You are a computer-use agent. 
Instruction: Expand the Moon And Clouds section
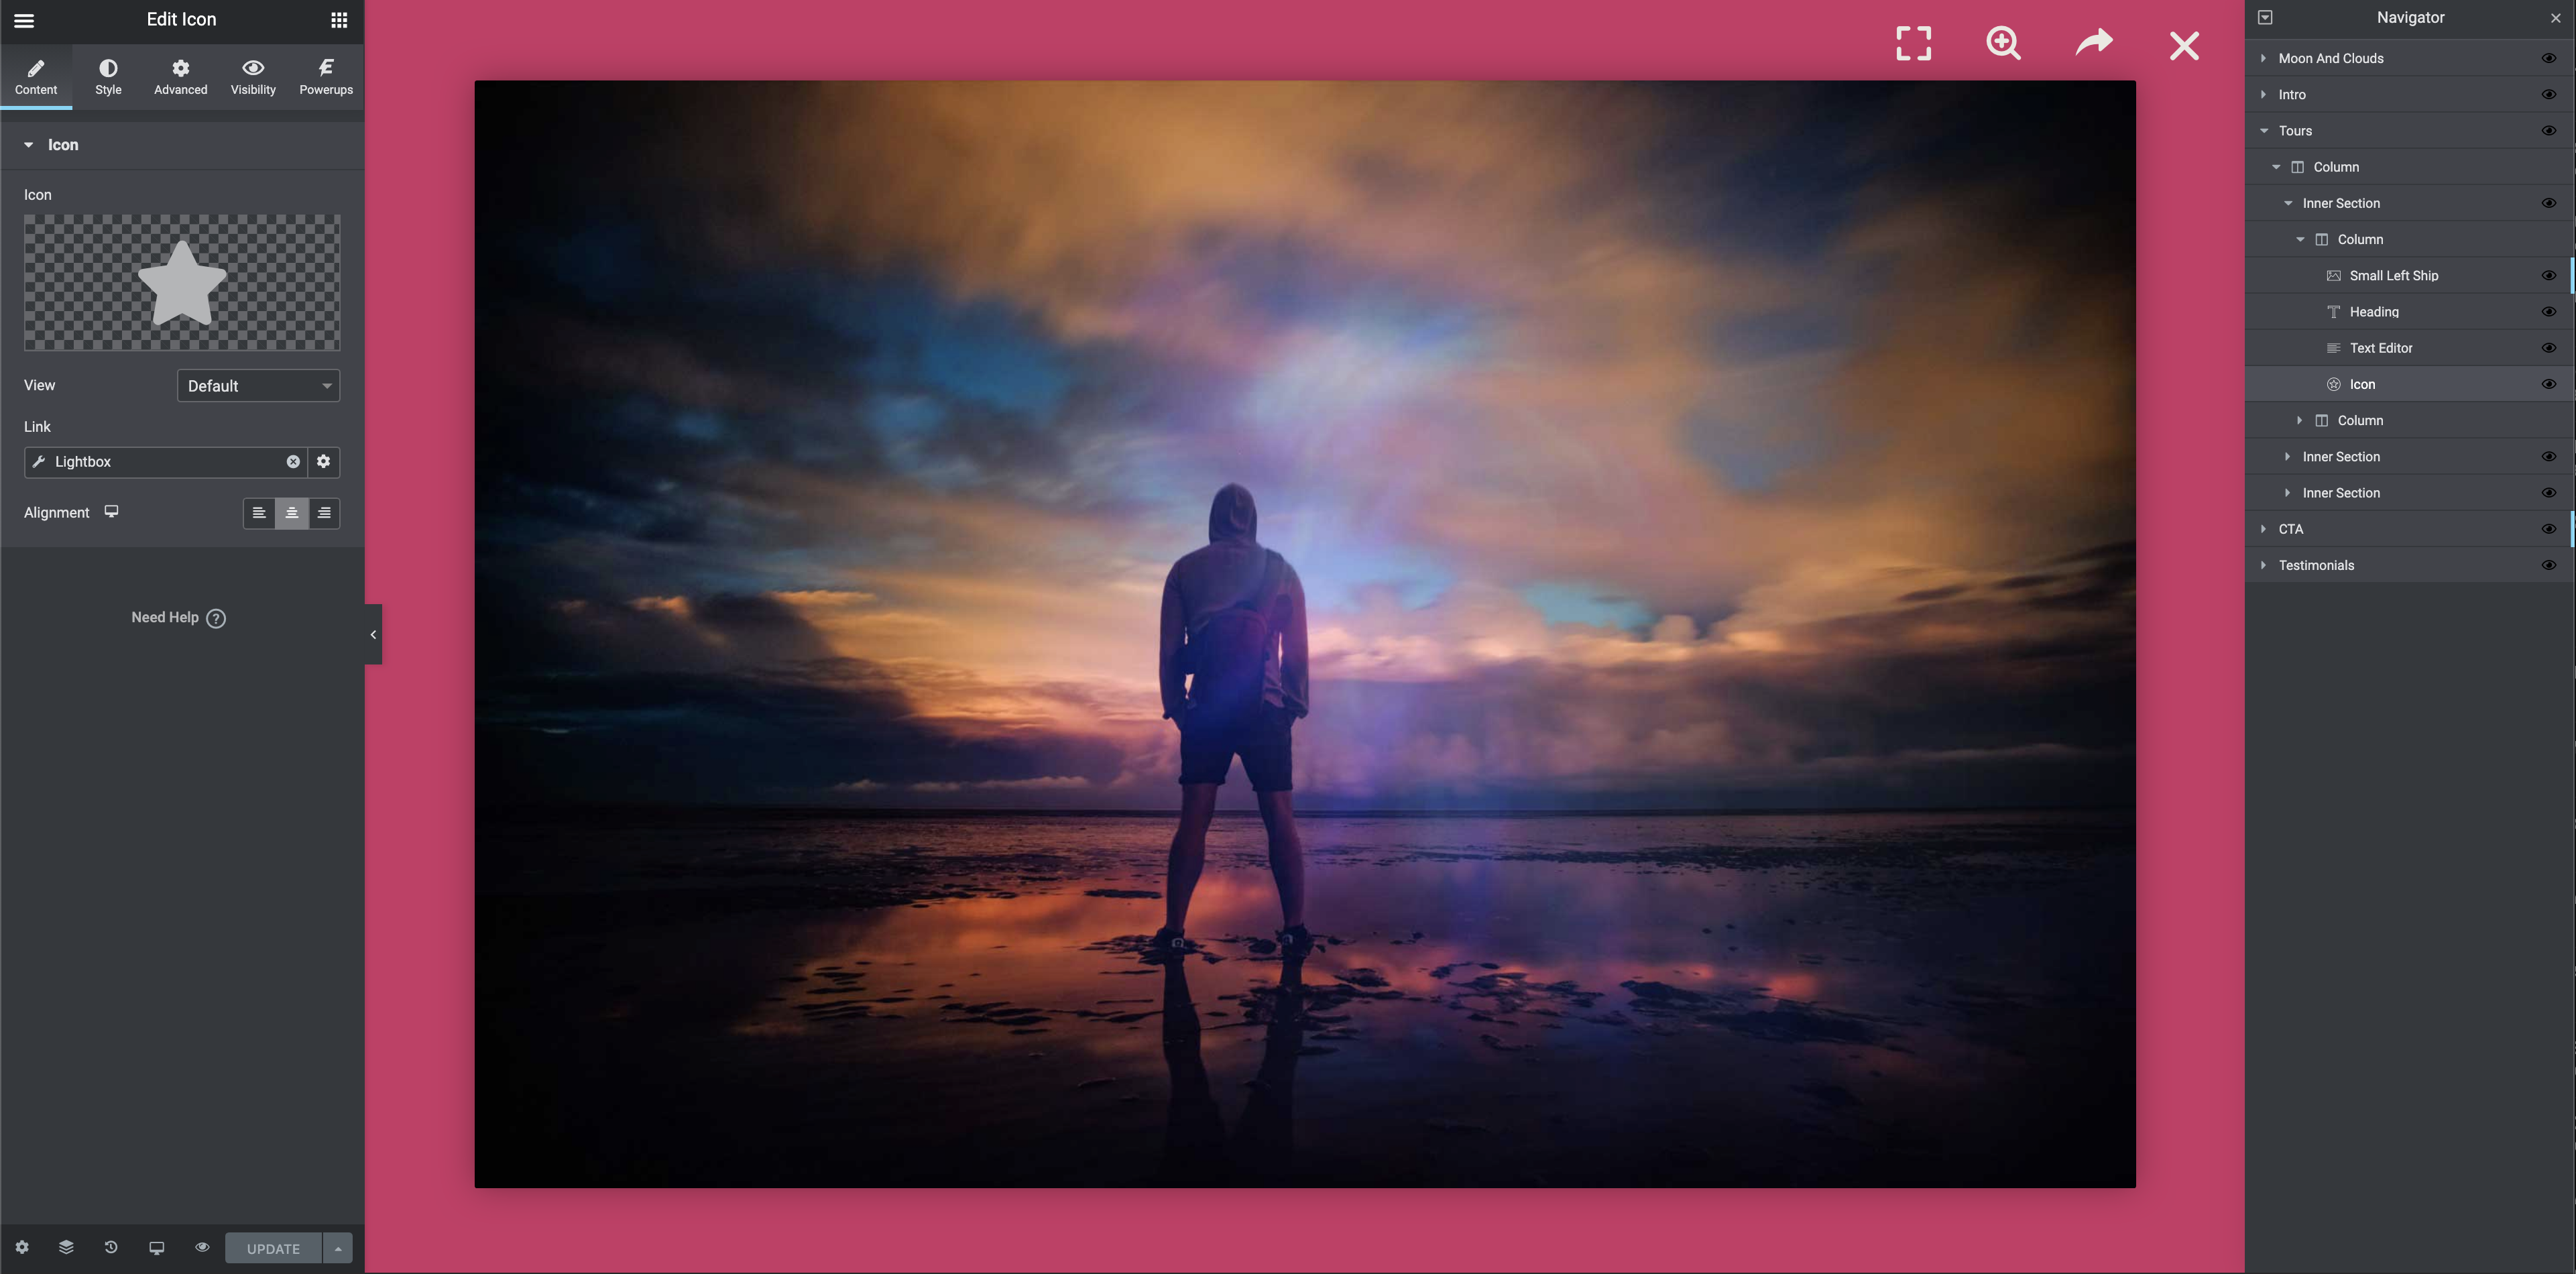(x=2264, y=59)
